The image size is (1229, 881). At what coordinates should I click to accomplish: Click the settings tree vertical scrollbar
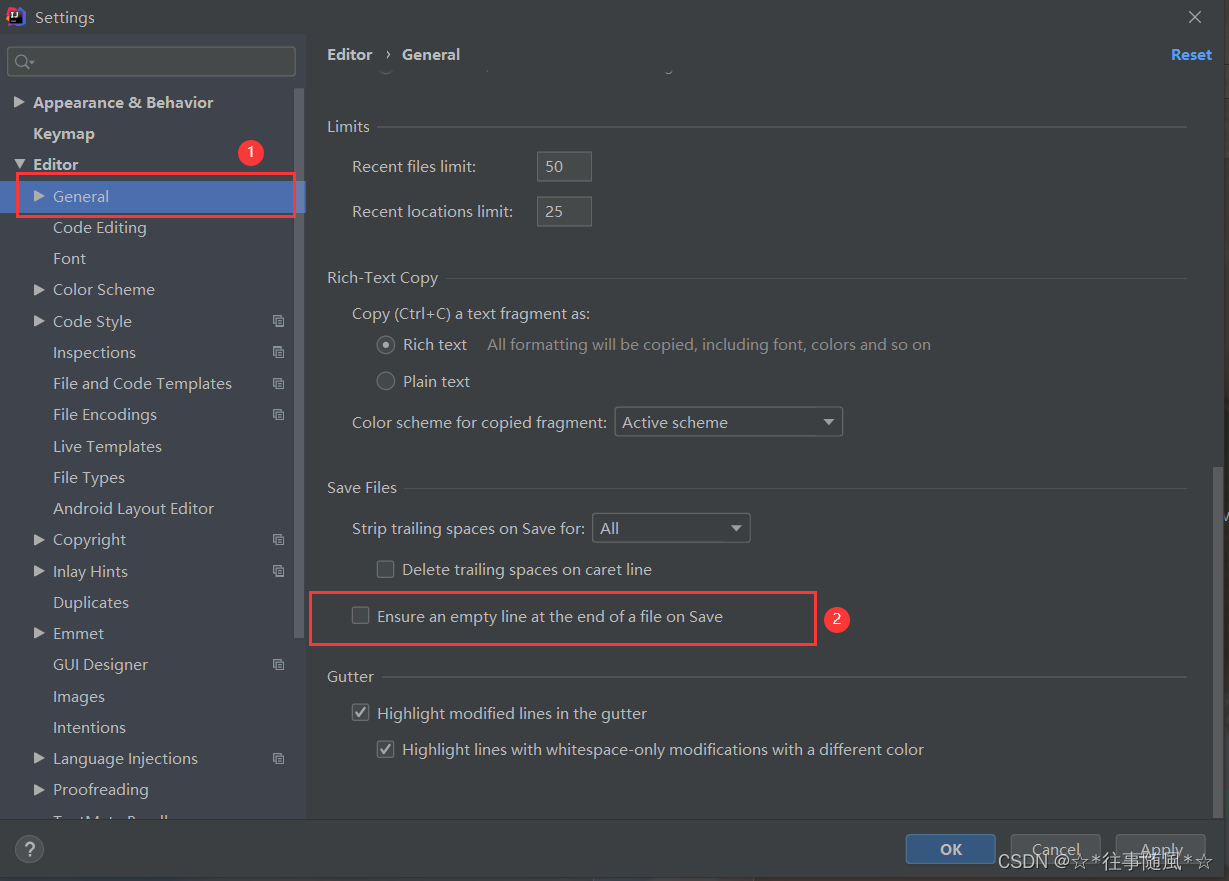[x=299, y=362]
